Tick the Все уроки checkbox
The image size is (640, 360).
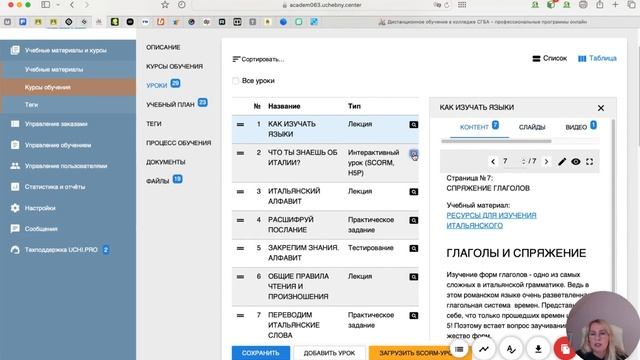(236, 81)
